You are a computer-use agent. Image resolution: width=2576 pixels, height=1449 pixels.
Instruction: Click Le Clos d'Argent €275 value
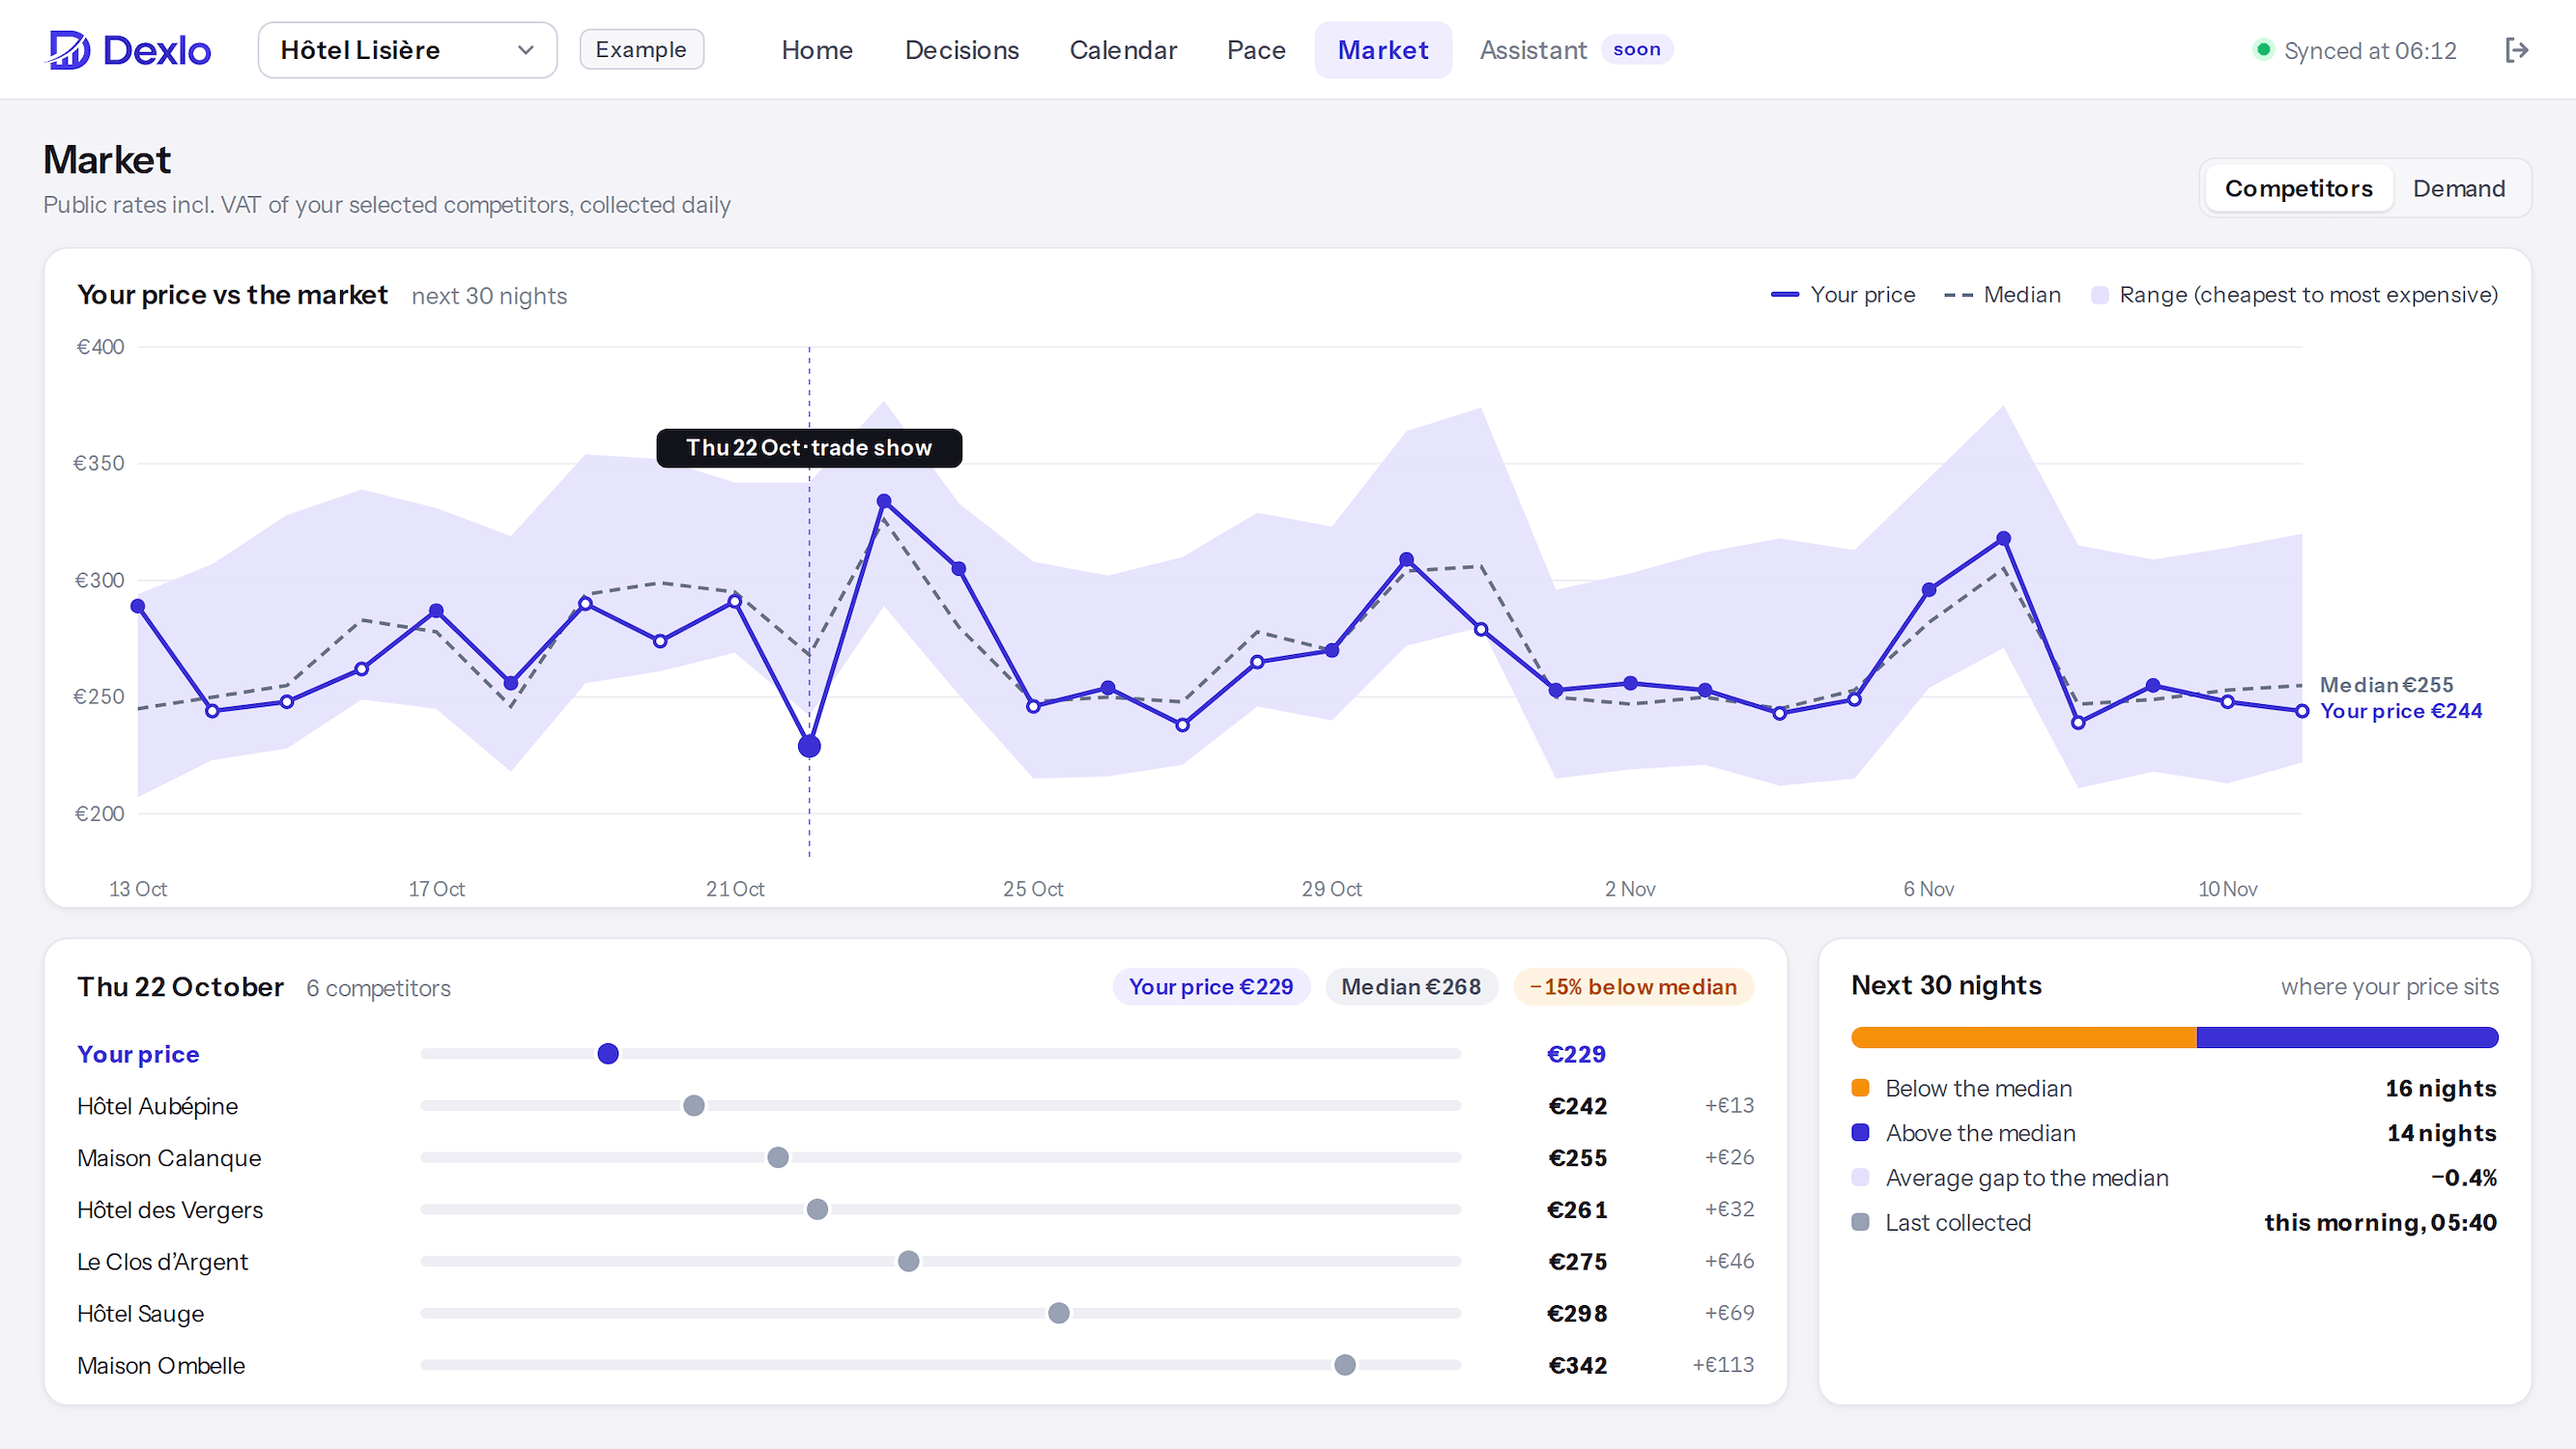[1578, 1262]
